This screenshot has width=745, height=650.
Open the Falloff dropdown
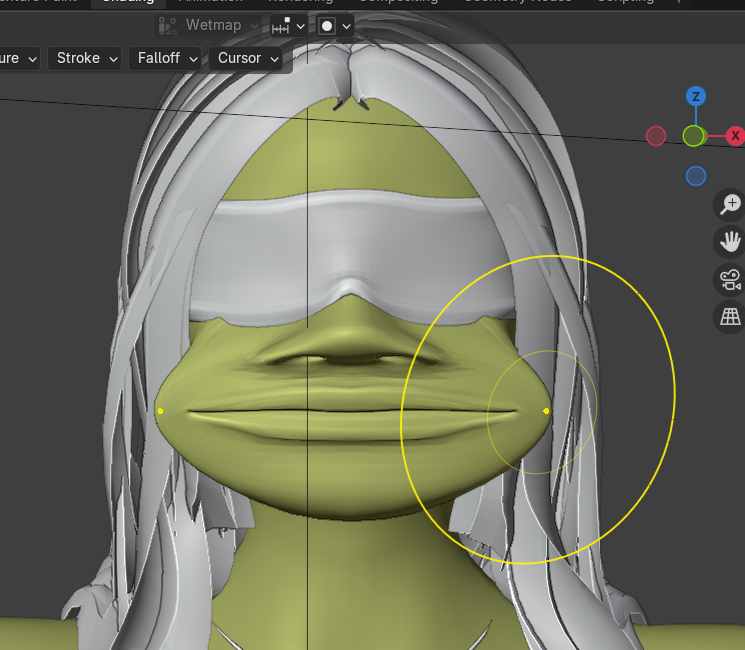click(x=165, y=58)
